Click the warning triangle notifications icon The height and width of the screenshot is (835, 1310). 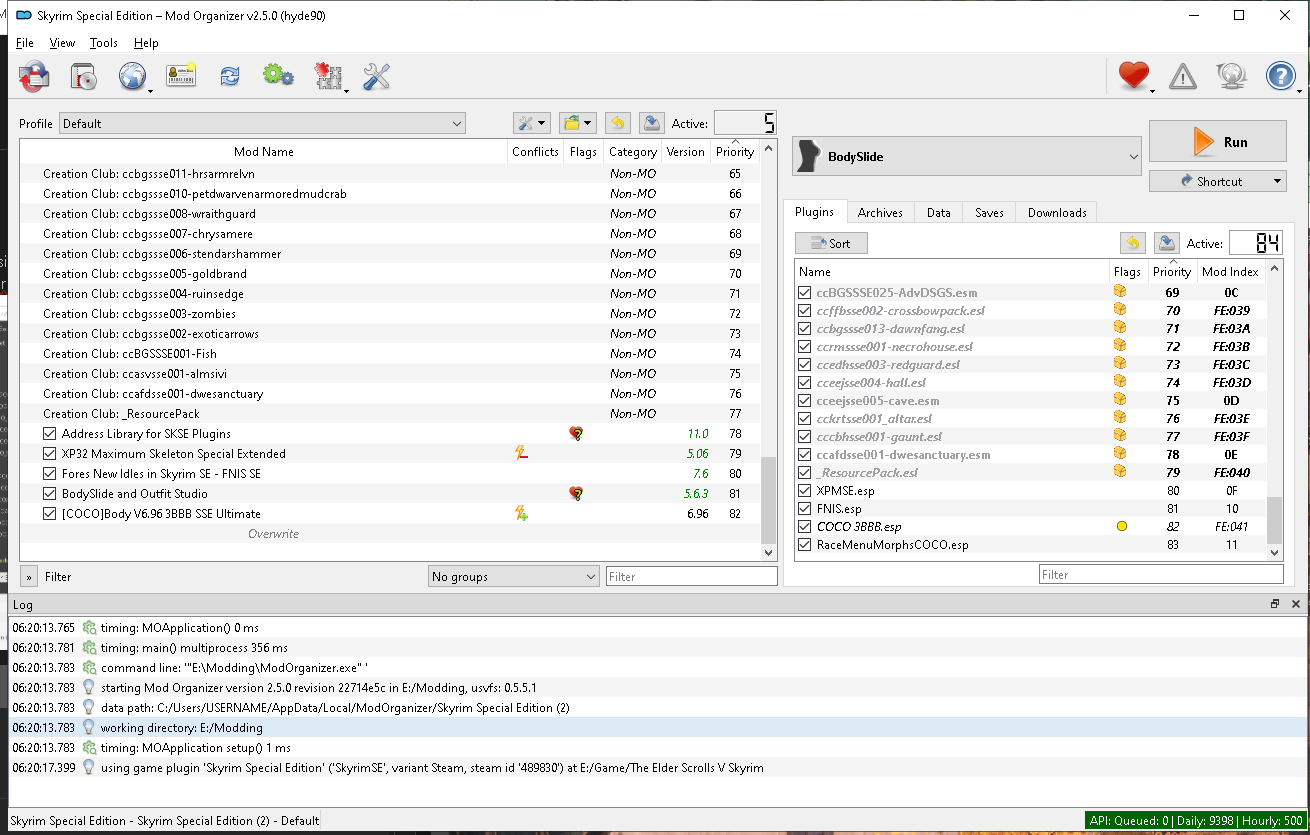(x=1183, y=76)
